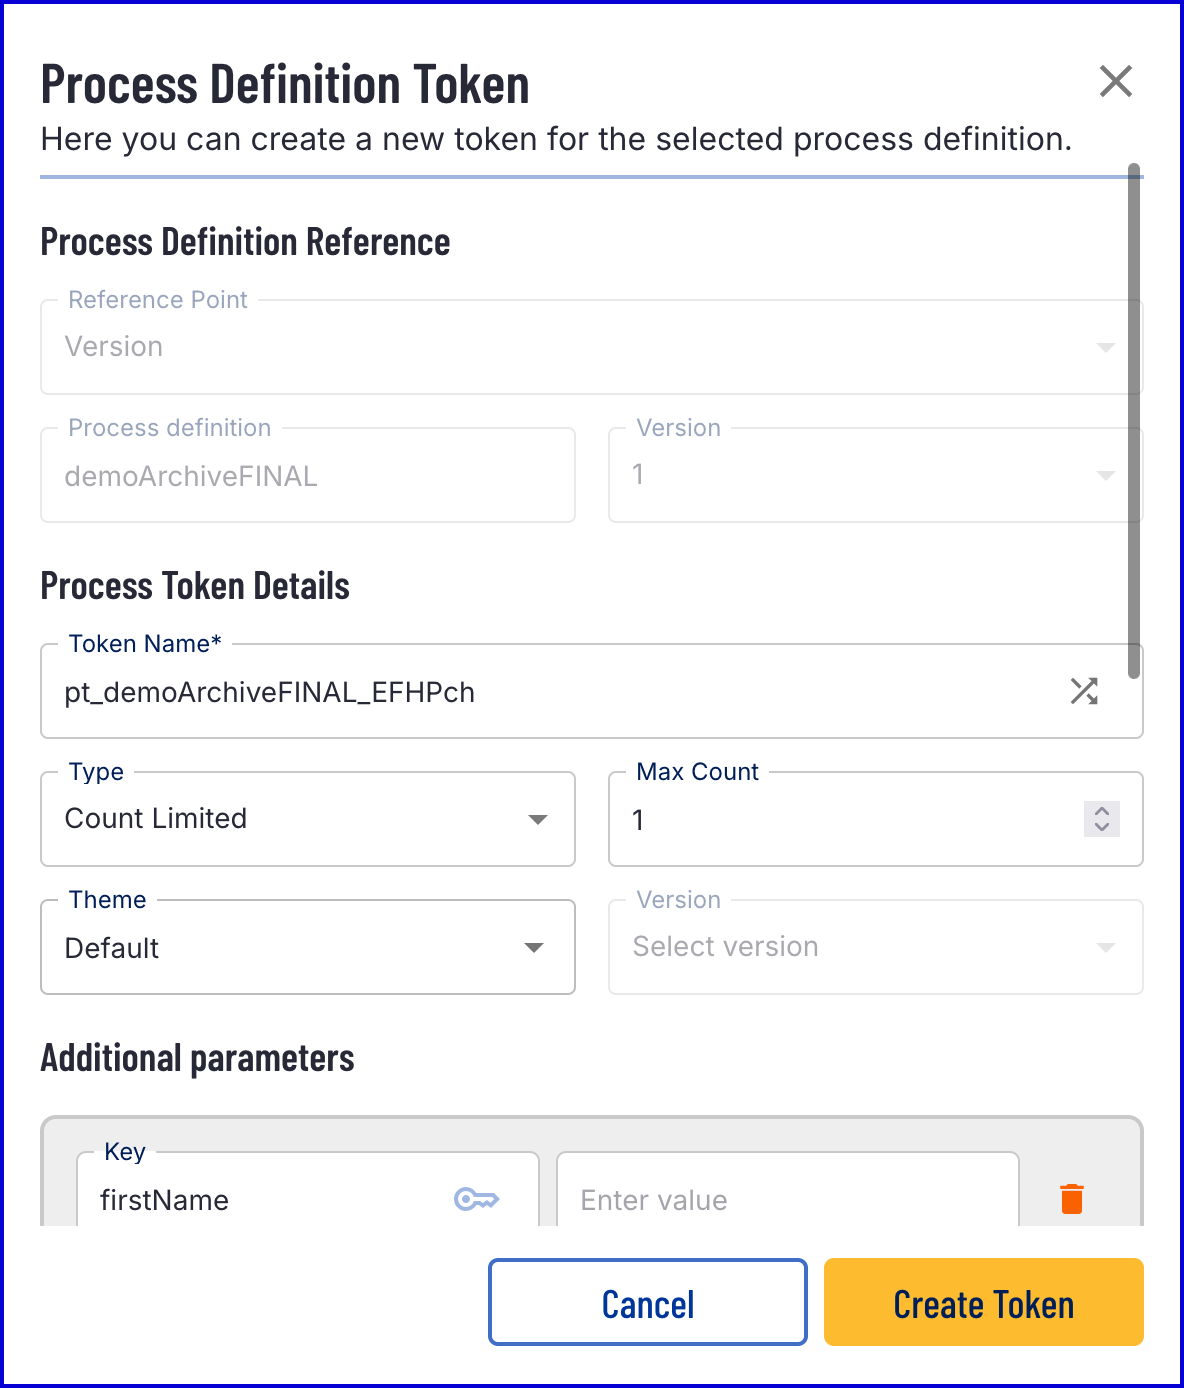The height and width of the screenshot is (1388, 1184).
Task: Click the Key field containing firstName
Action: tap(308, 1190)
